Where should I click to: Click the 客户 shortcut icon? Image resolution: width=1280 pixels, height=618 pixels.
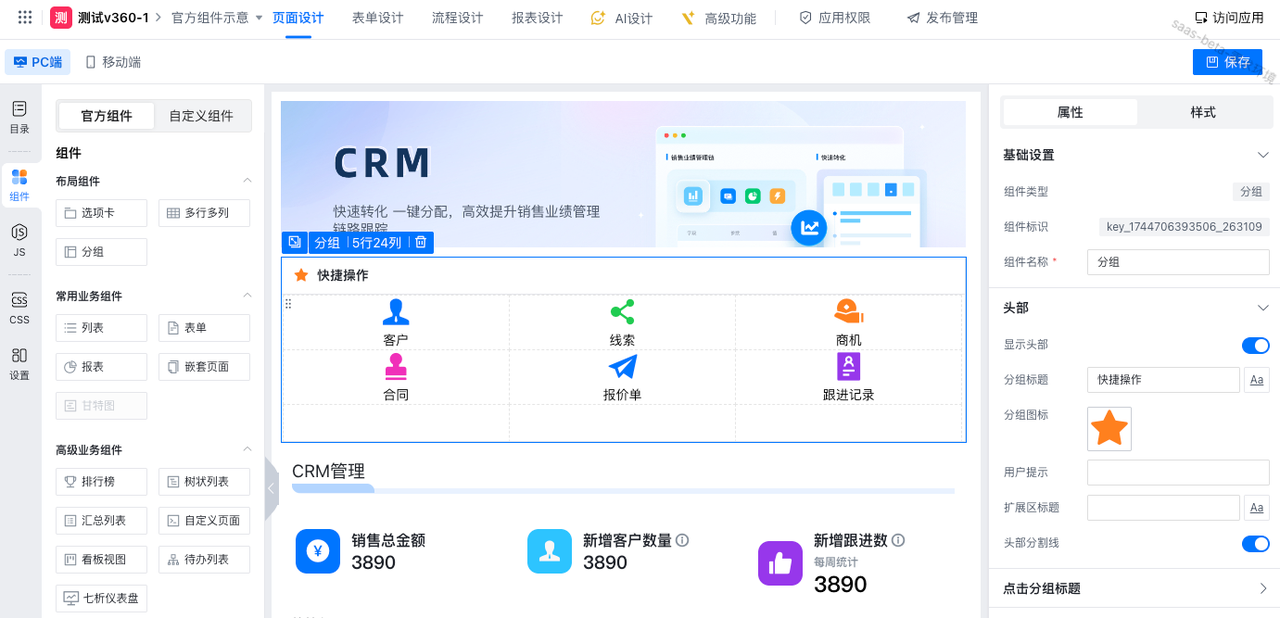[396, 312]
